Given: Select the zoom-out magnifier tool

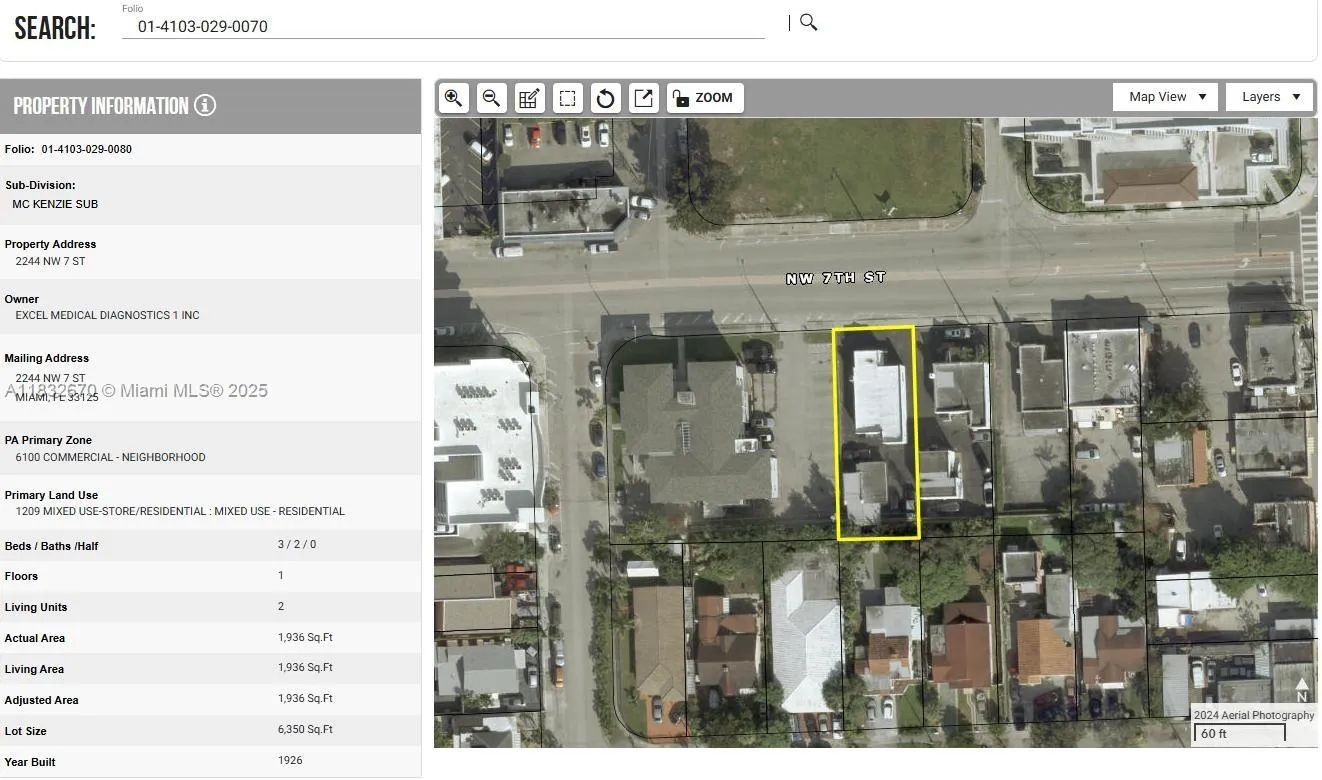Looking at the screenshot, I should (x=491, y=97).
